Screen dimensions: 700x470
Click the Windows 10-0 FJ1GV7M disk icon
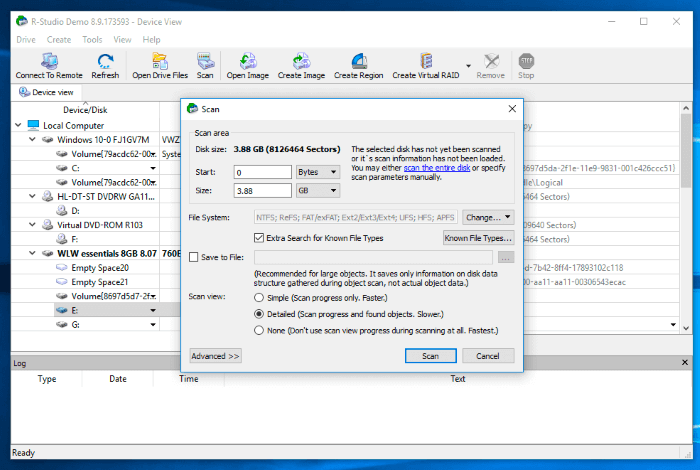point(47,140)
